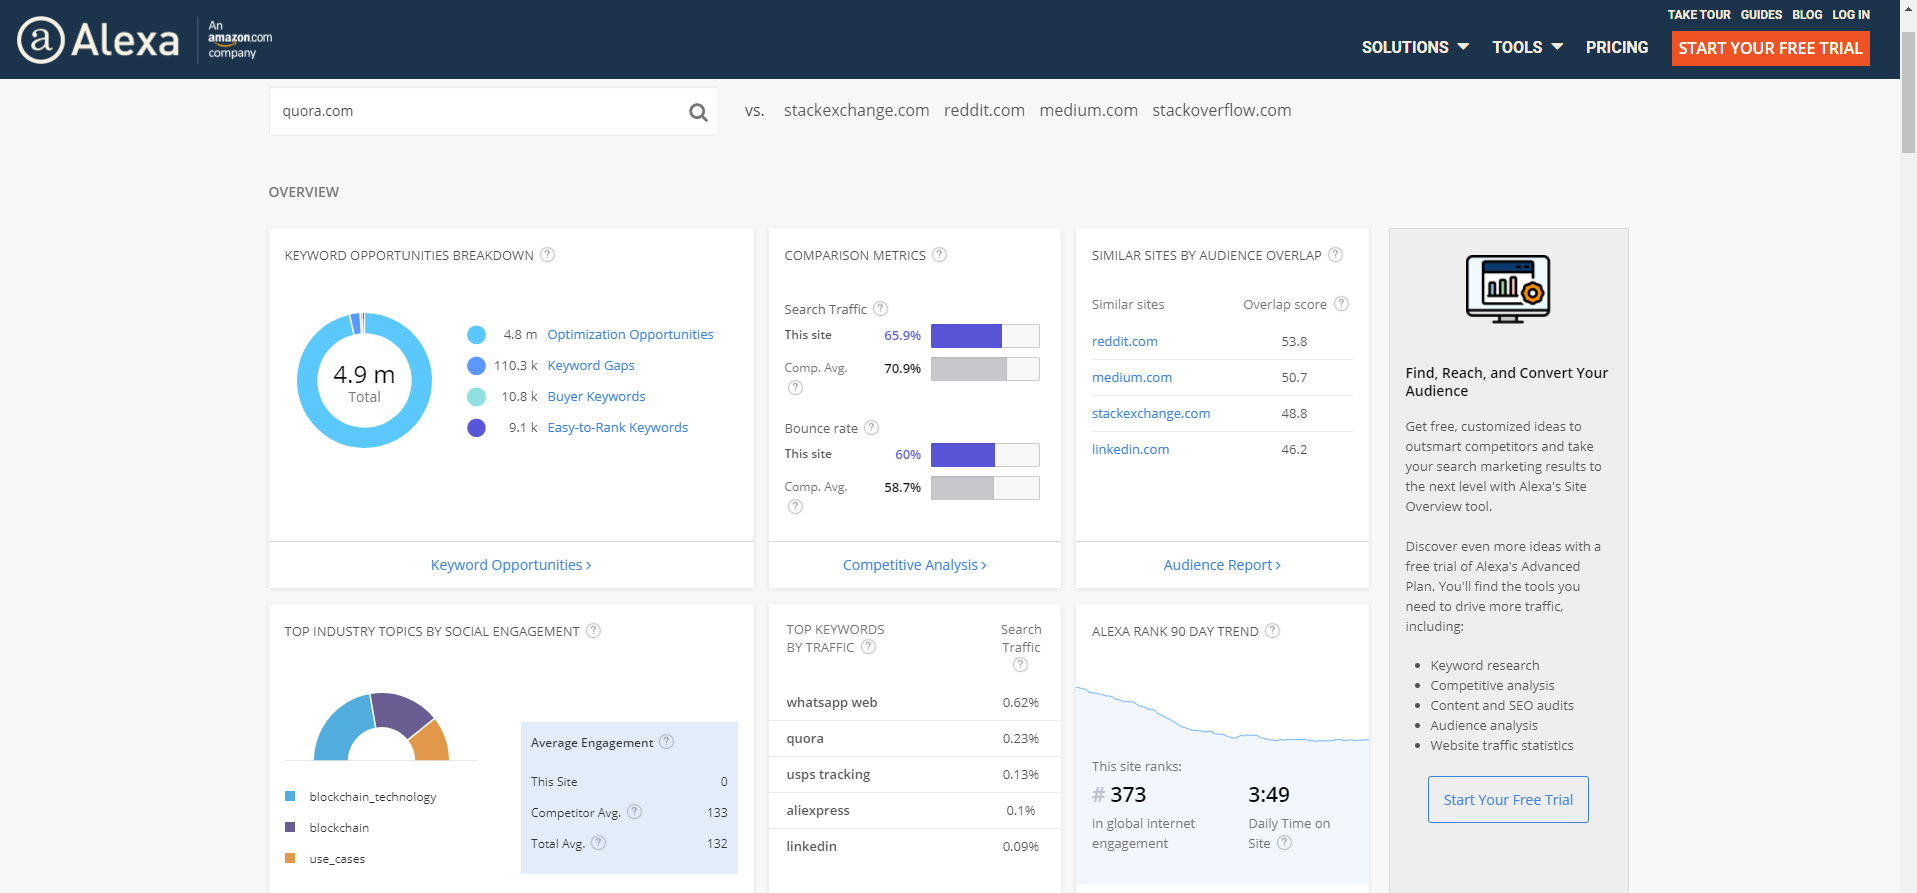The height and width of the screenshot is (893, 1917).
Task: Click the blockchain_technology legend square
Action: coord(290,797)
